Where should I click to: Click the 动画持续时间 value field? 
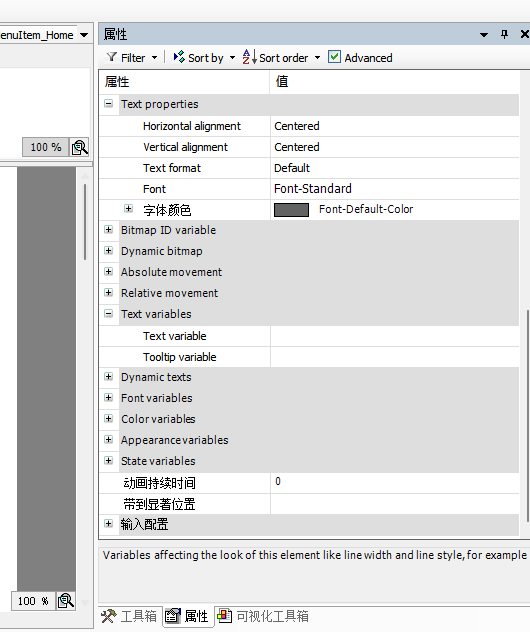click(395, 482)
